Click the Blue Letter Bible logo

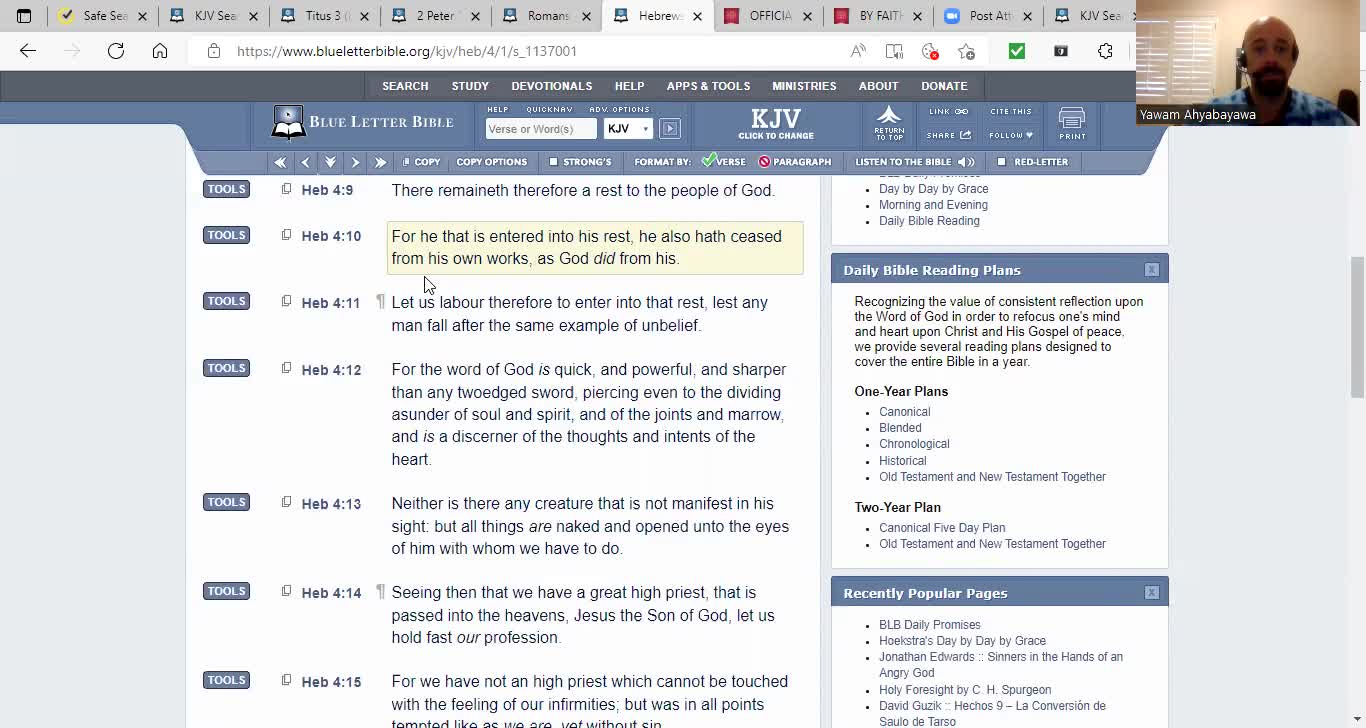click(363, 123)
